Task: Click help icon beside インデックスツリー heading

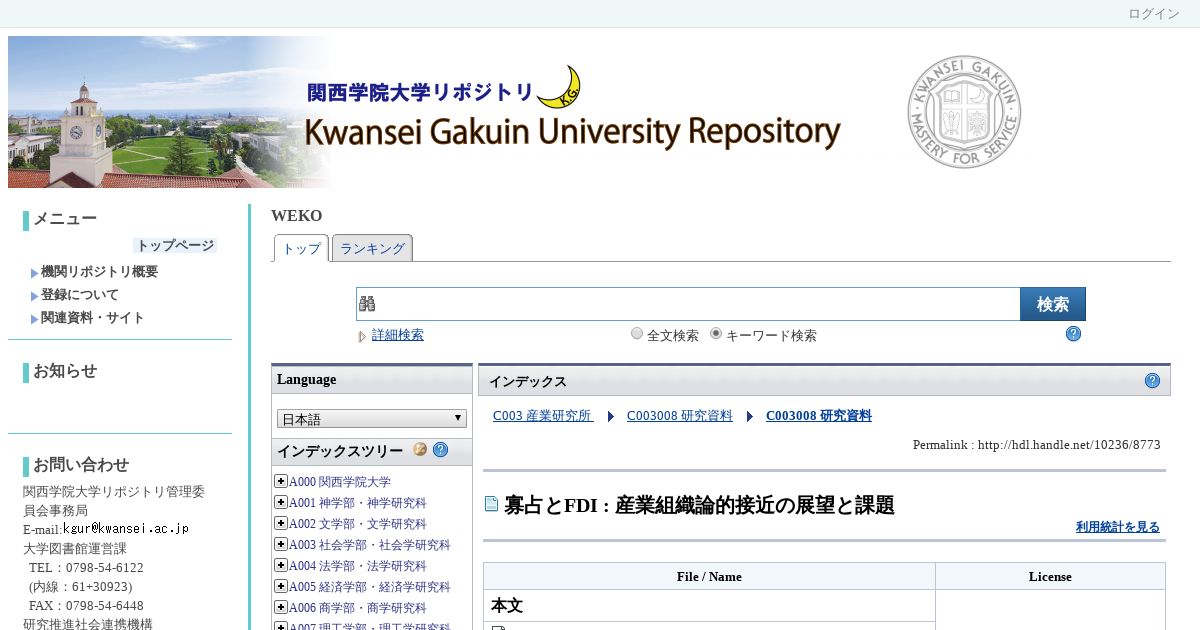Action: pos(440,450)
